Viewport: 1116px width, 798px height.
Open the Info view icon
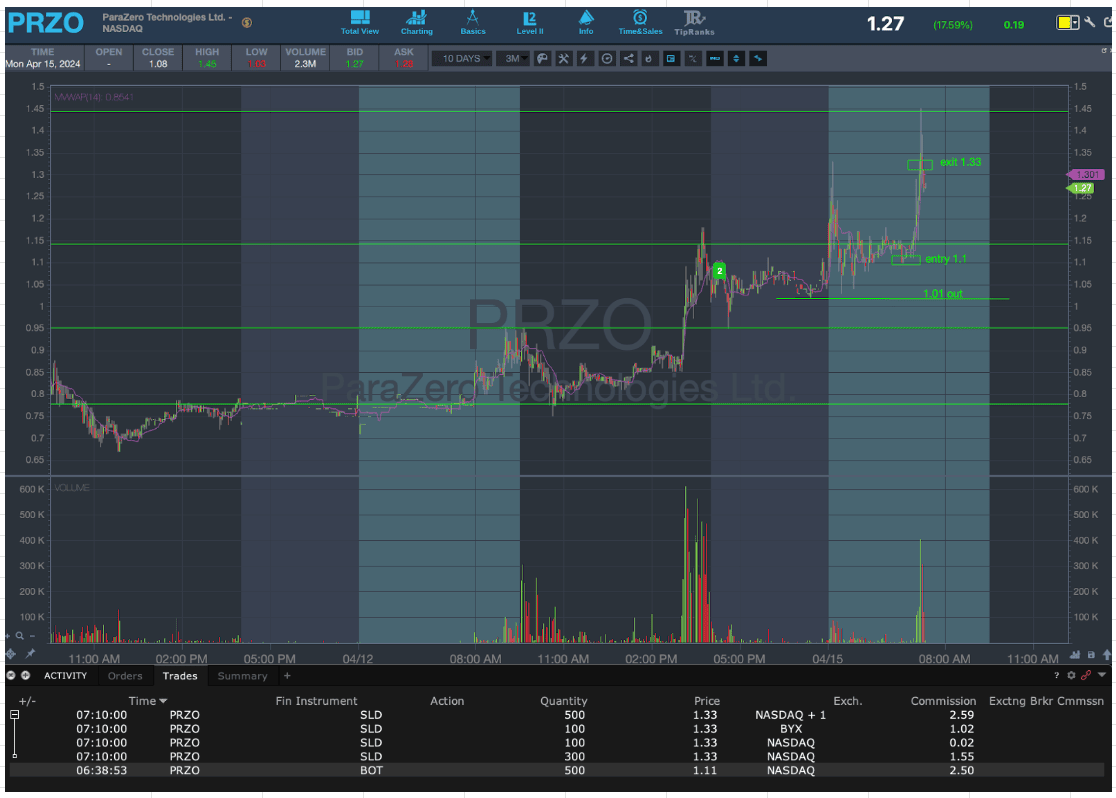[x=586, y=22]
